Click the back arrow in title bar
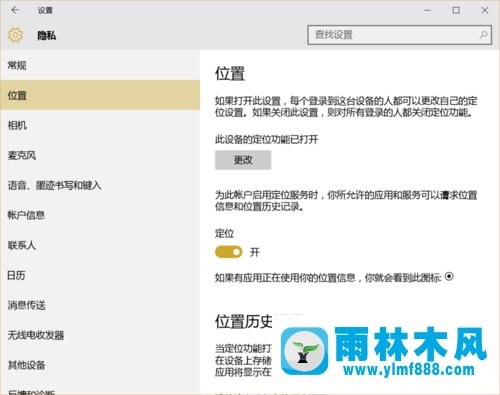 coord(15,10)
